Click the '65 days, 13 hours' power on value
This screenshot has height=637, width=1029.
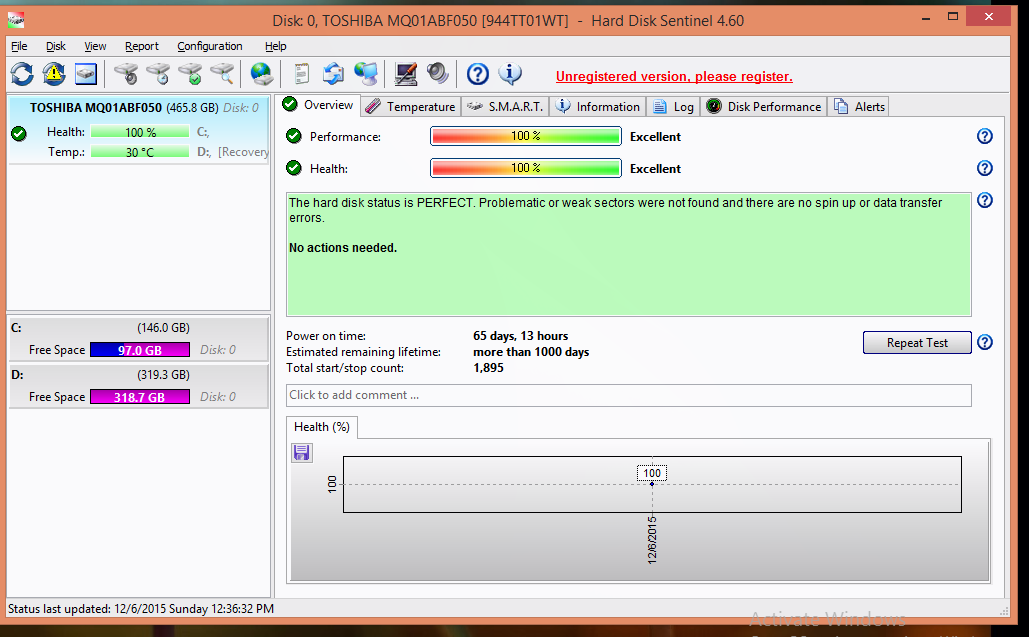[x=520, y=336]
